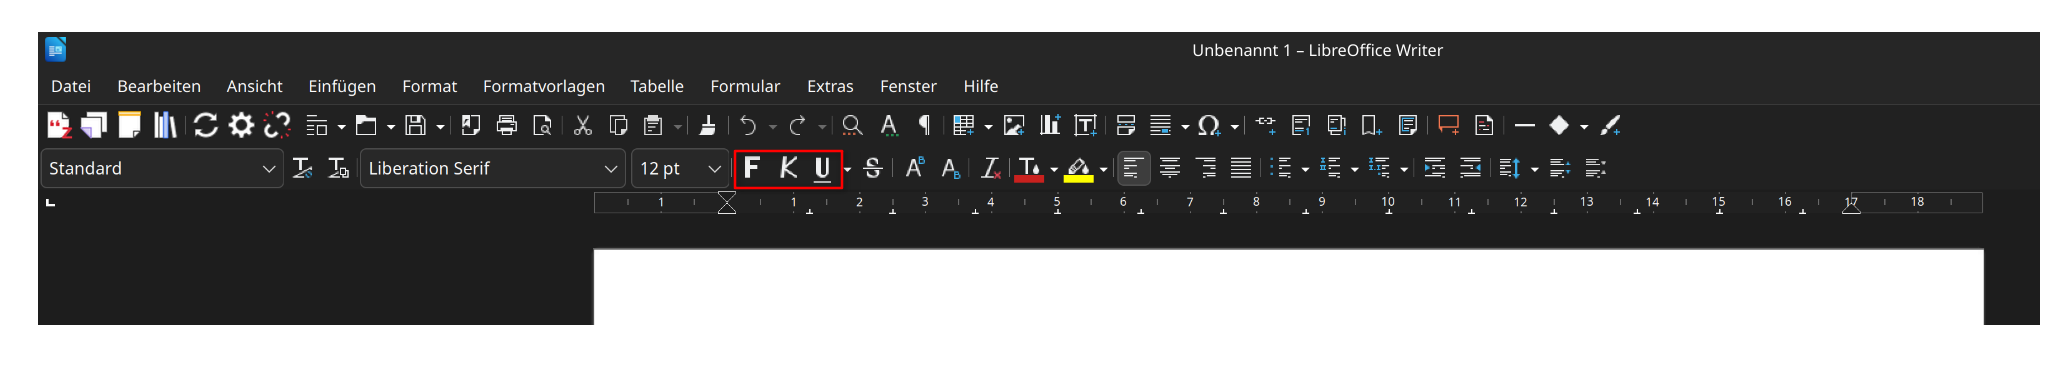Toggle bold formatting with the F icon
The image size is (2062, 386).
tap(752, 168)
